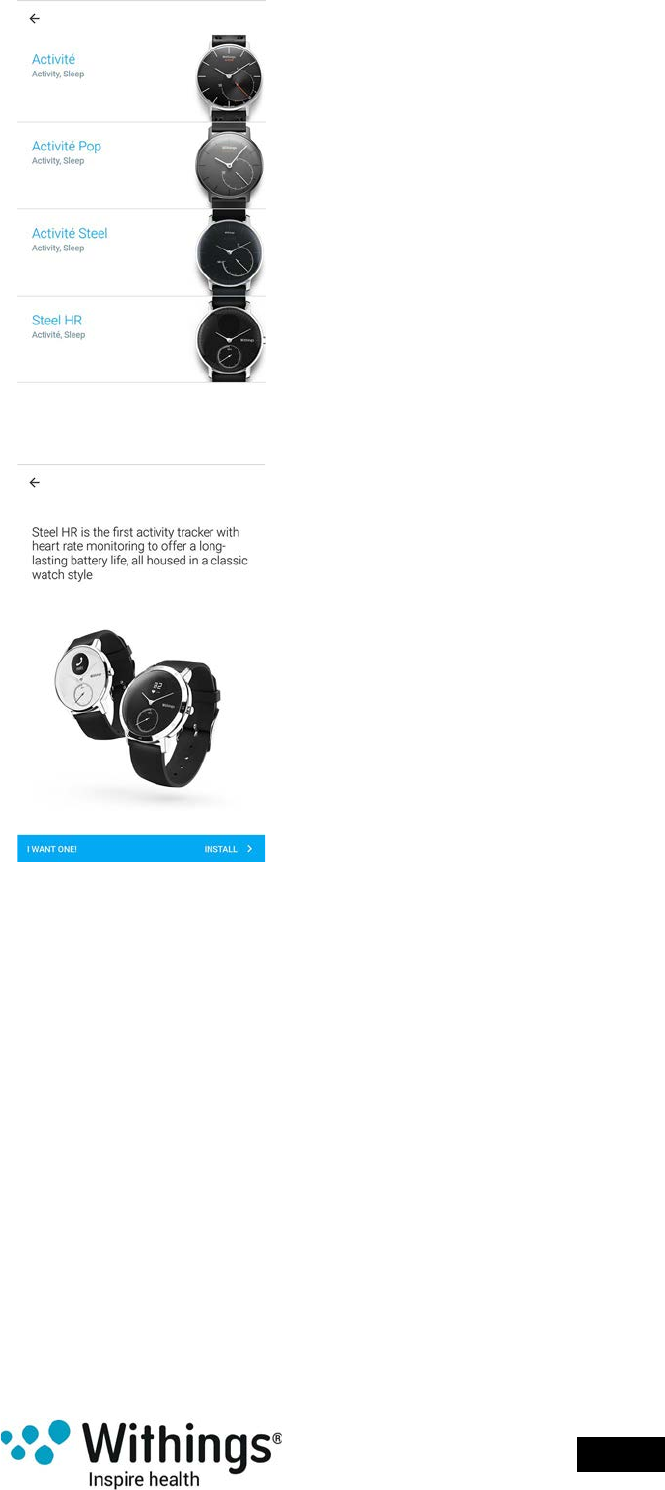Viewport: 665px width, 1490px height.
Task: Click the I WANT ONE! button
Action: tap(52, 849)
